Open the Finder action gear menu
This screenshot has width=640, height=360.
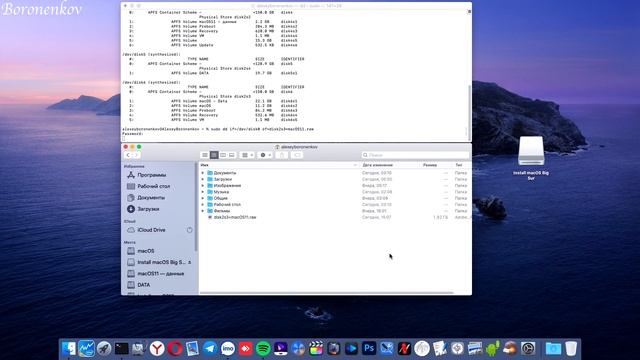[x=265, y=155]
